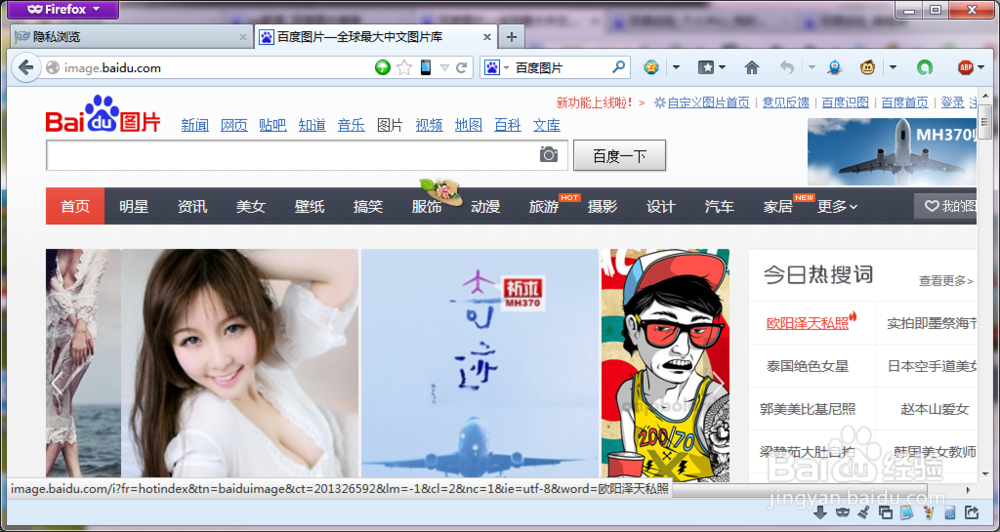The height and width of the screenshot is (532, 1000).
Task: Click the green circular toolbar icon
Action: [925, 67]
